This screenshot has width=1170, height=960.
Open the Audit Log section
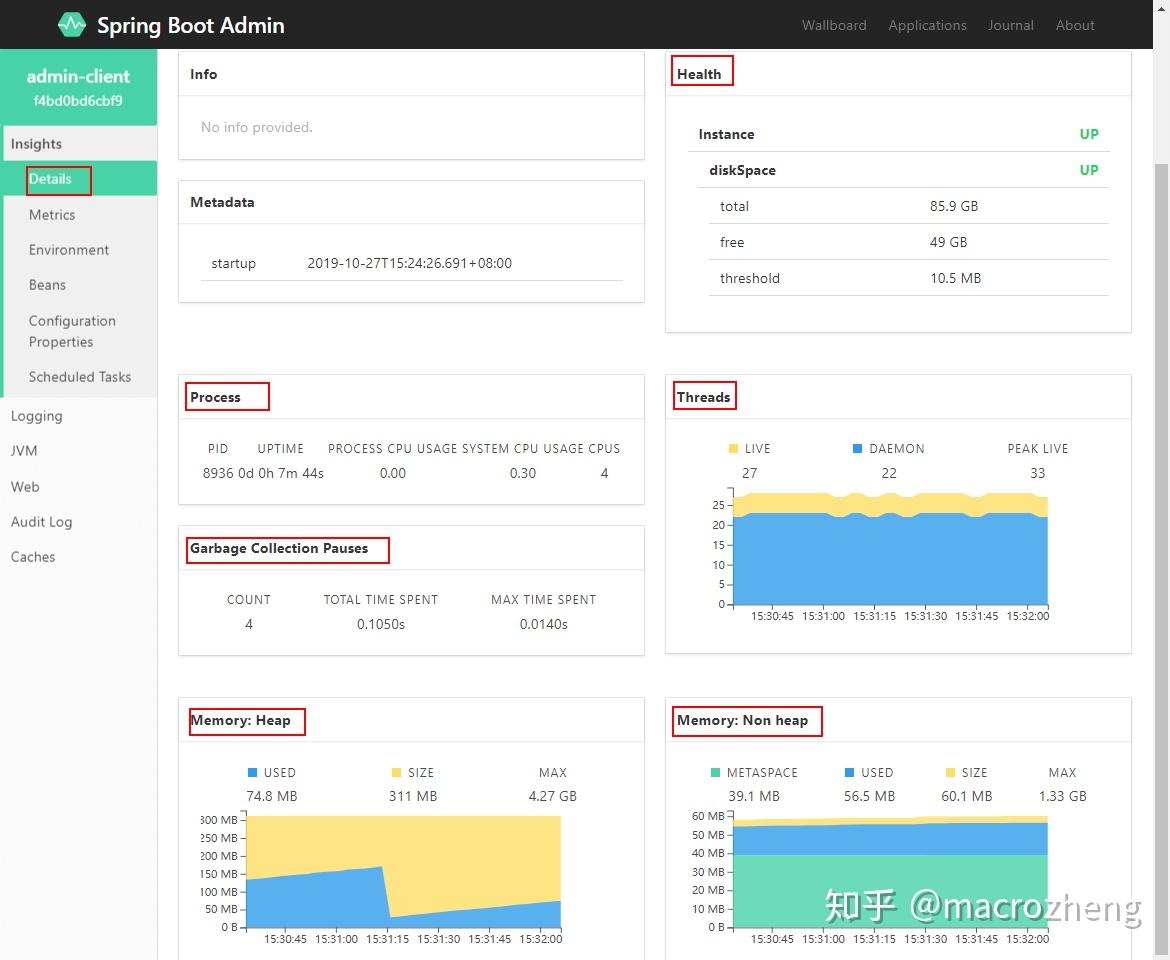point(41,522)
